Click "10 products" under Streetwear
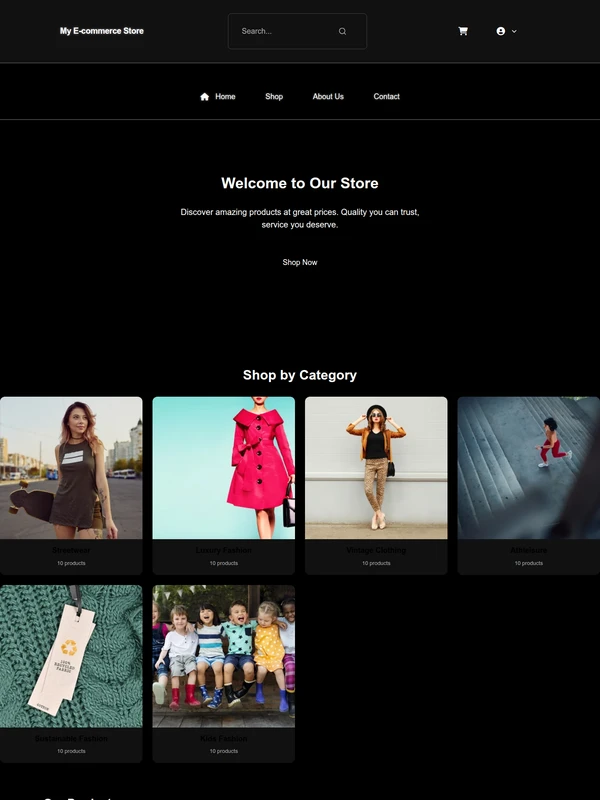The height and width of the screenshot is (800, 600). 71,563
